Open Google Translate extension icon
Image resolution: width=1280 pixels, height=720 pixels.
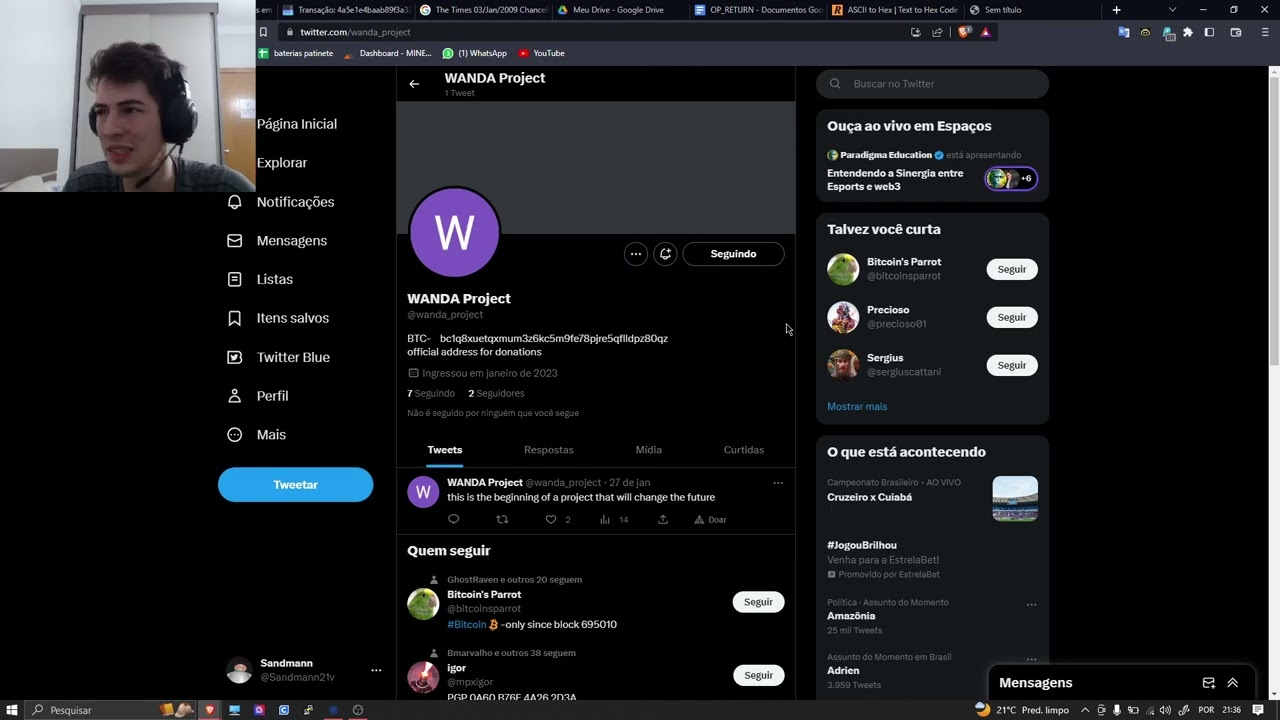pos(1124,32)
